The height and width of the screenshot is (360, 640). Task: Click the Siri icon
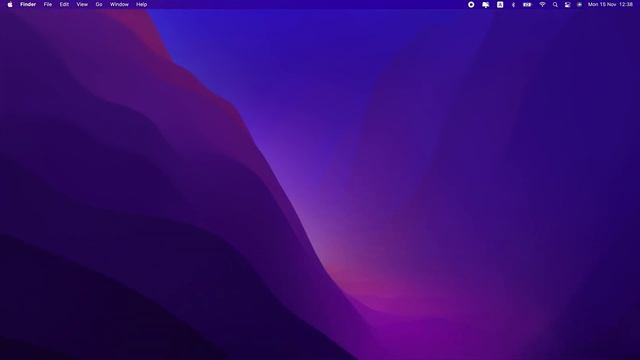tap(580, 4)
